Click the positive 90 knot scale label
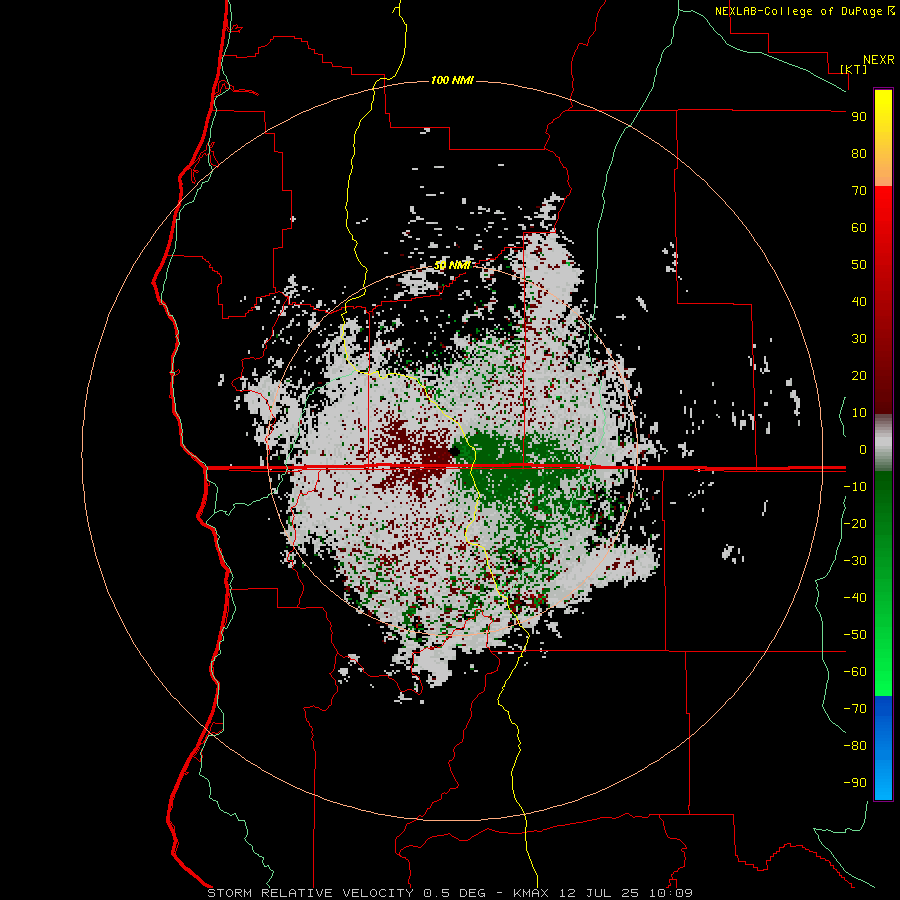The height and width of the screenshot is (900, 900). pos(859,117)
